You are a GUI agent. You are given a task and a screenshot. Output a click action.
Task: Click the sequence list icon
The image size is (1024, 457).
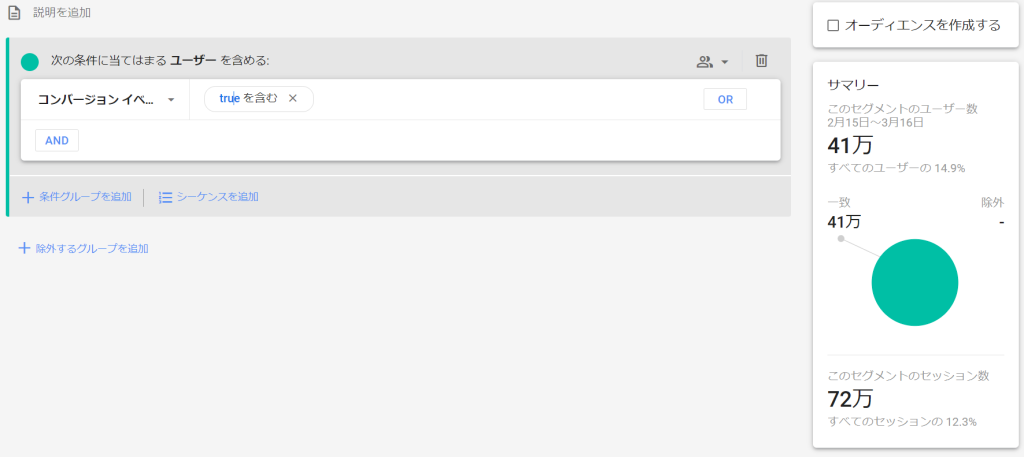pyautogui.click(x=165, y=197)
